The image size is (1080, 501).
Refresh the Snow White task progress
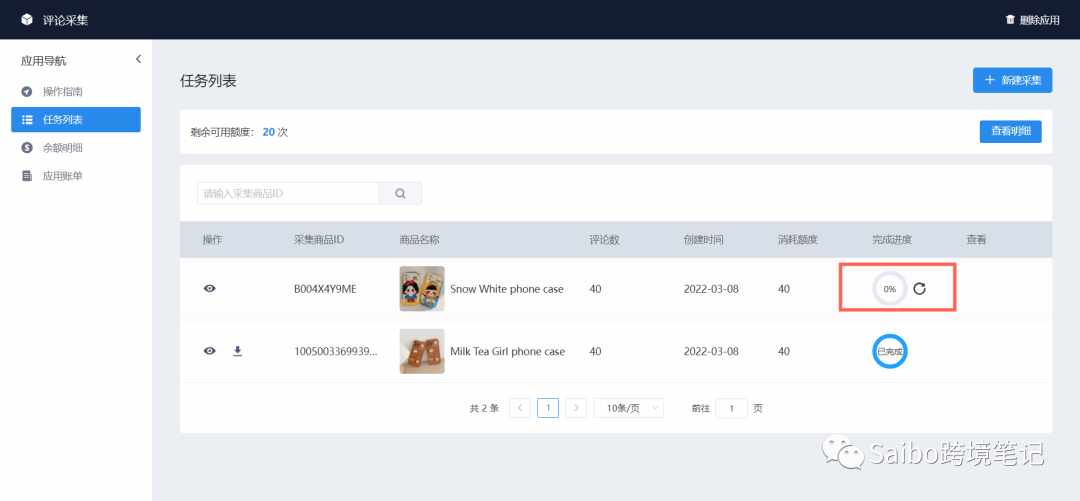click(x=920, y=289)
